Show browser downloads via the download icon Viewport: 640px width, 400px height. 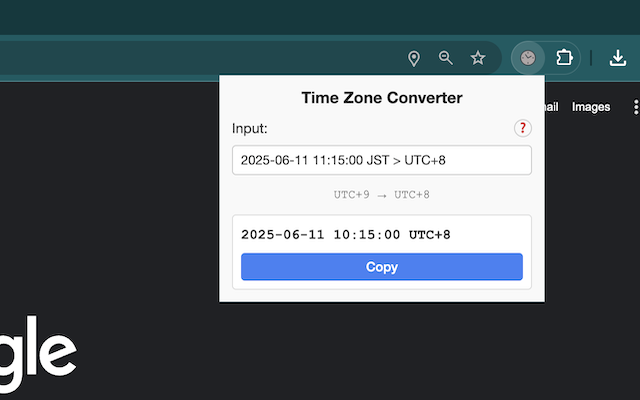pos(618,58)
